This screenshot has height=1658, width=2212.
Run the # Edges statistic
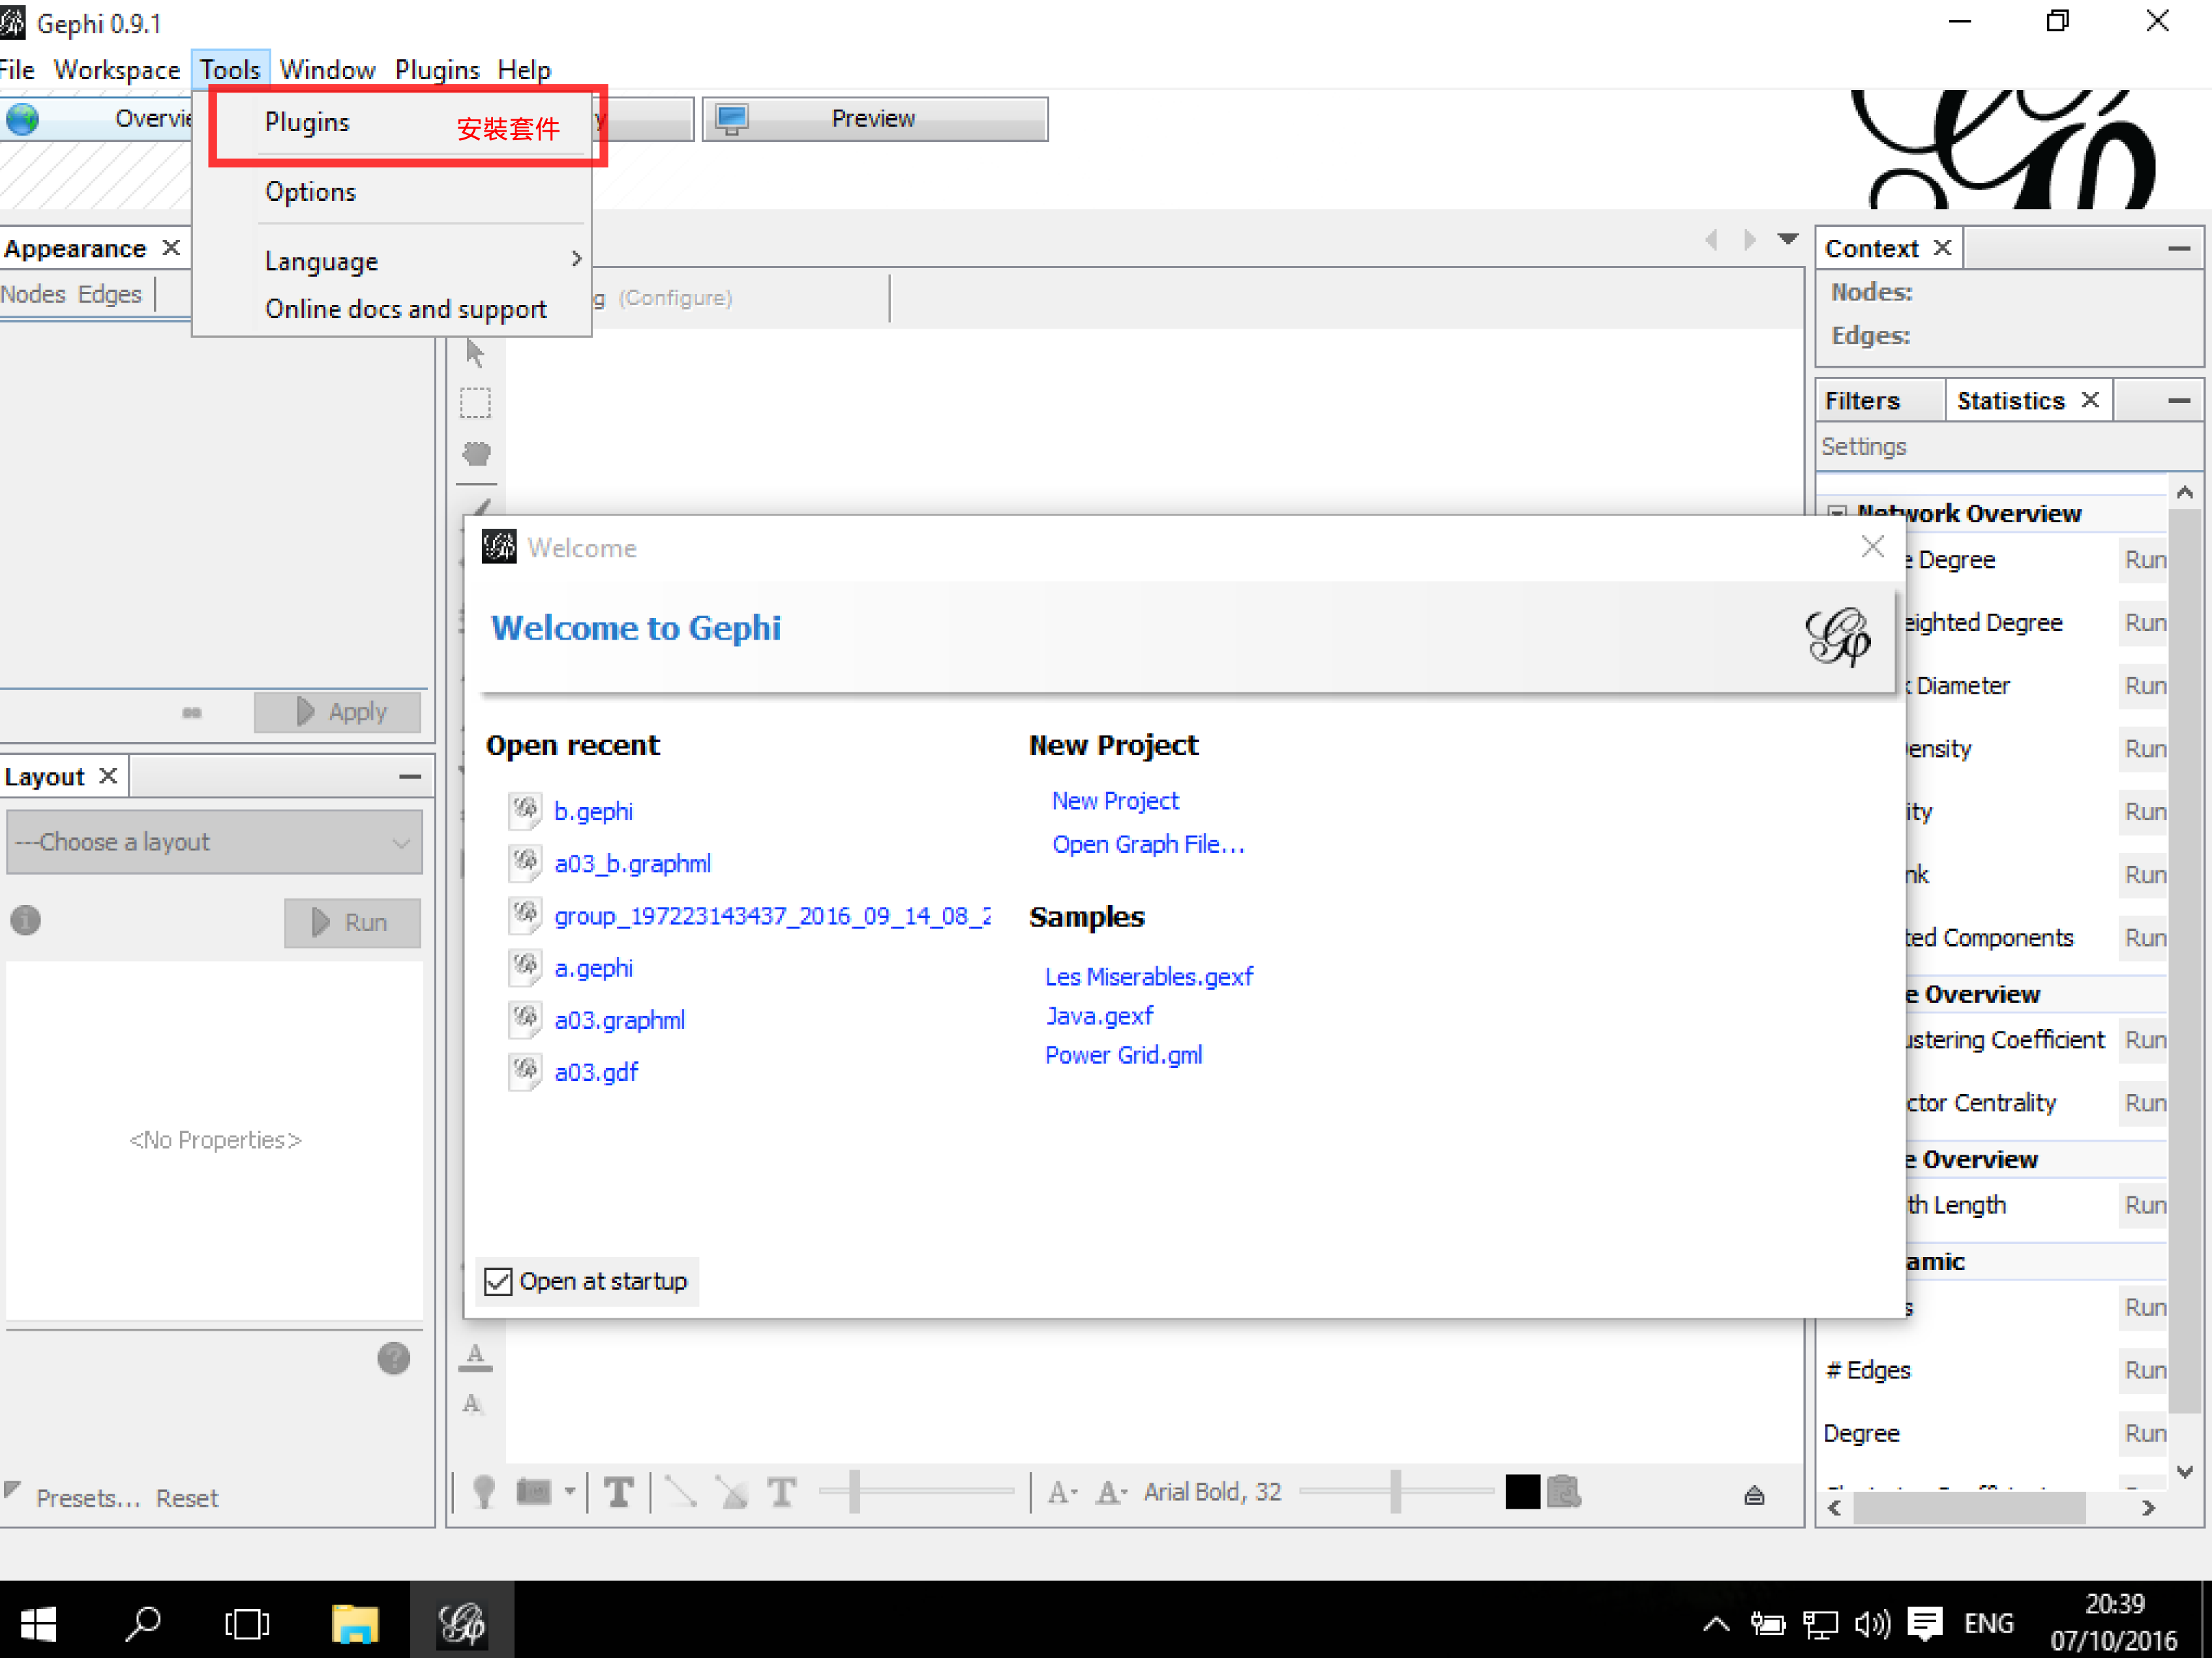point(2144,1370)
